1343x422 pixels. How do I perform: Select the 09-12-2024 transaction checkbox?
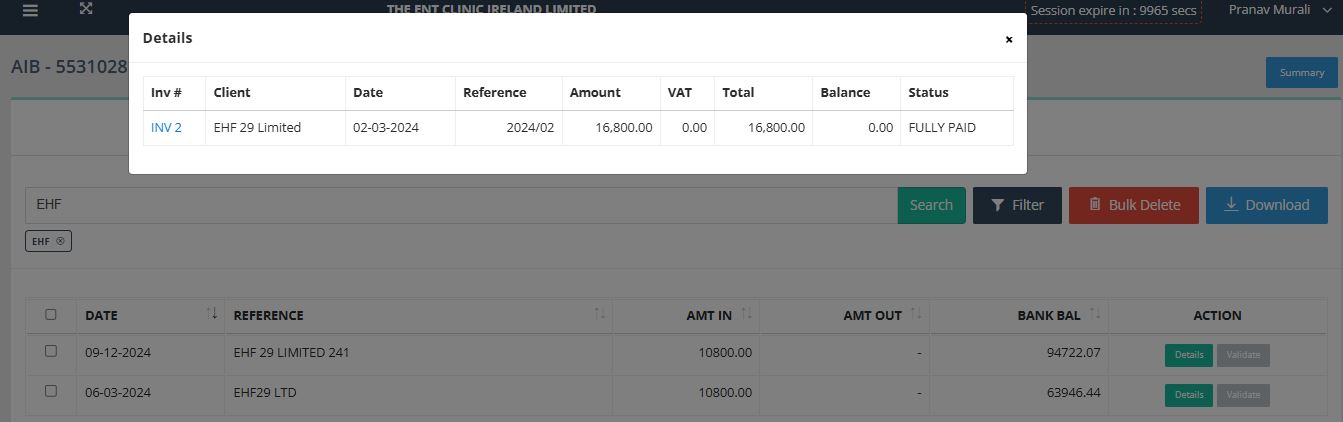(x=51, y=351)
